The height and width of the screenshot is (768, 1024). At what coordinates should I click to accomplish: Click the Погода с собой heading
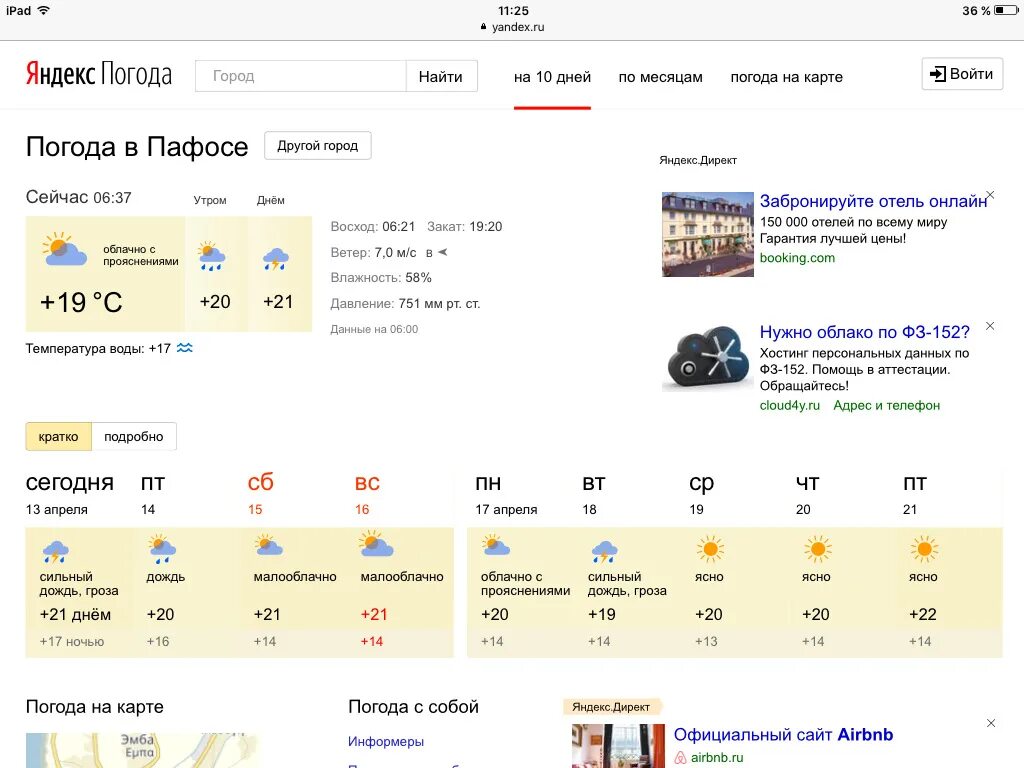413,707
